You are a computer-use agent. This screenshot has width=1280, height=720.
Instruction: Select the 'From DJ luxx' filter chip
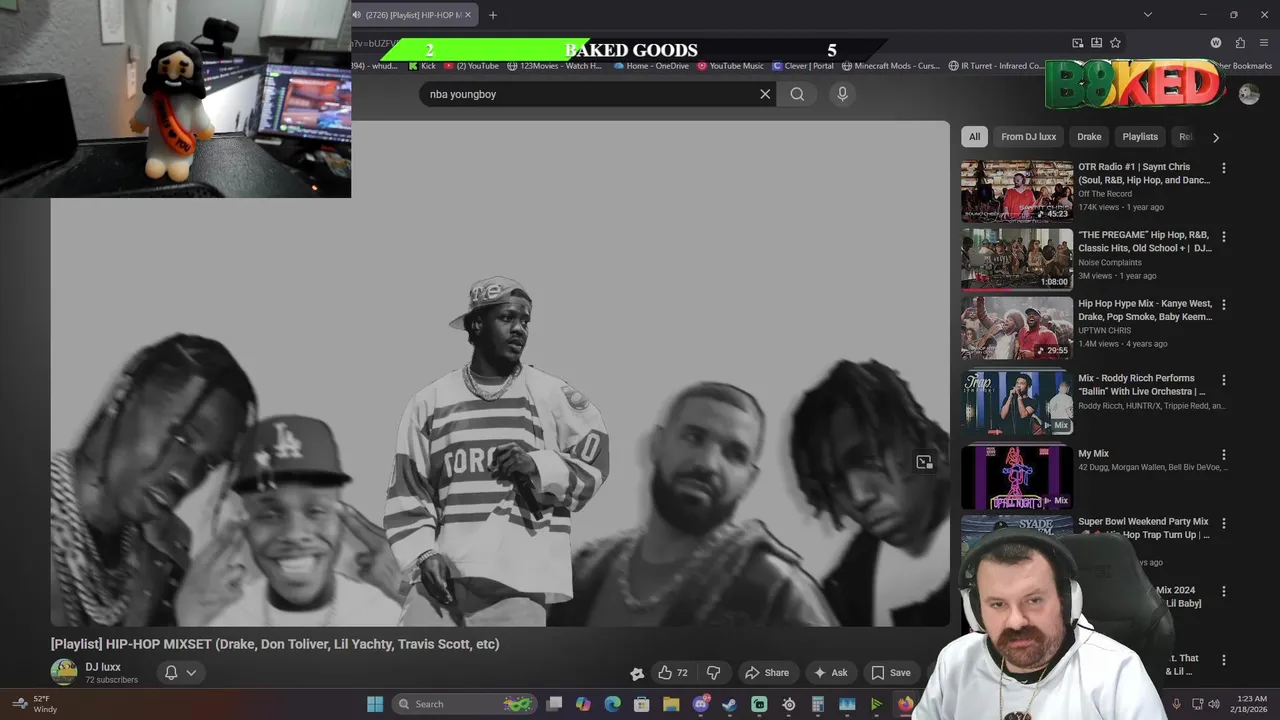[x=1028, y=137]
